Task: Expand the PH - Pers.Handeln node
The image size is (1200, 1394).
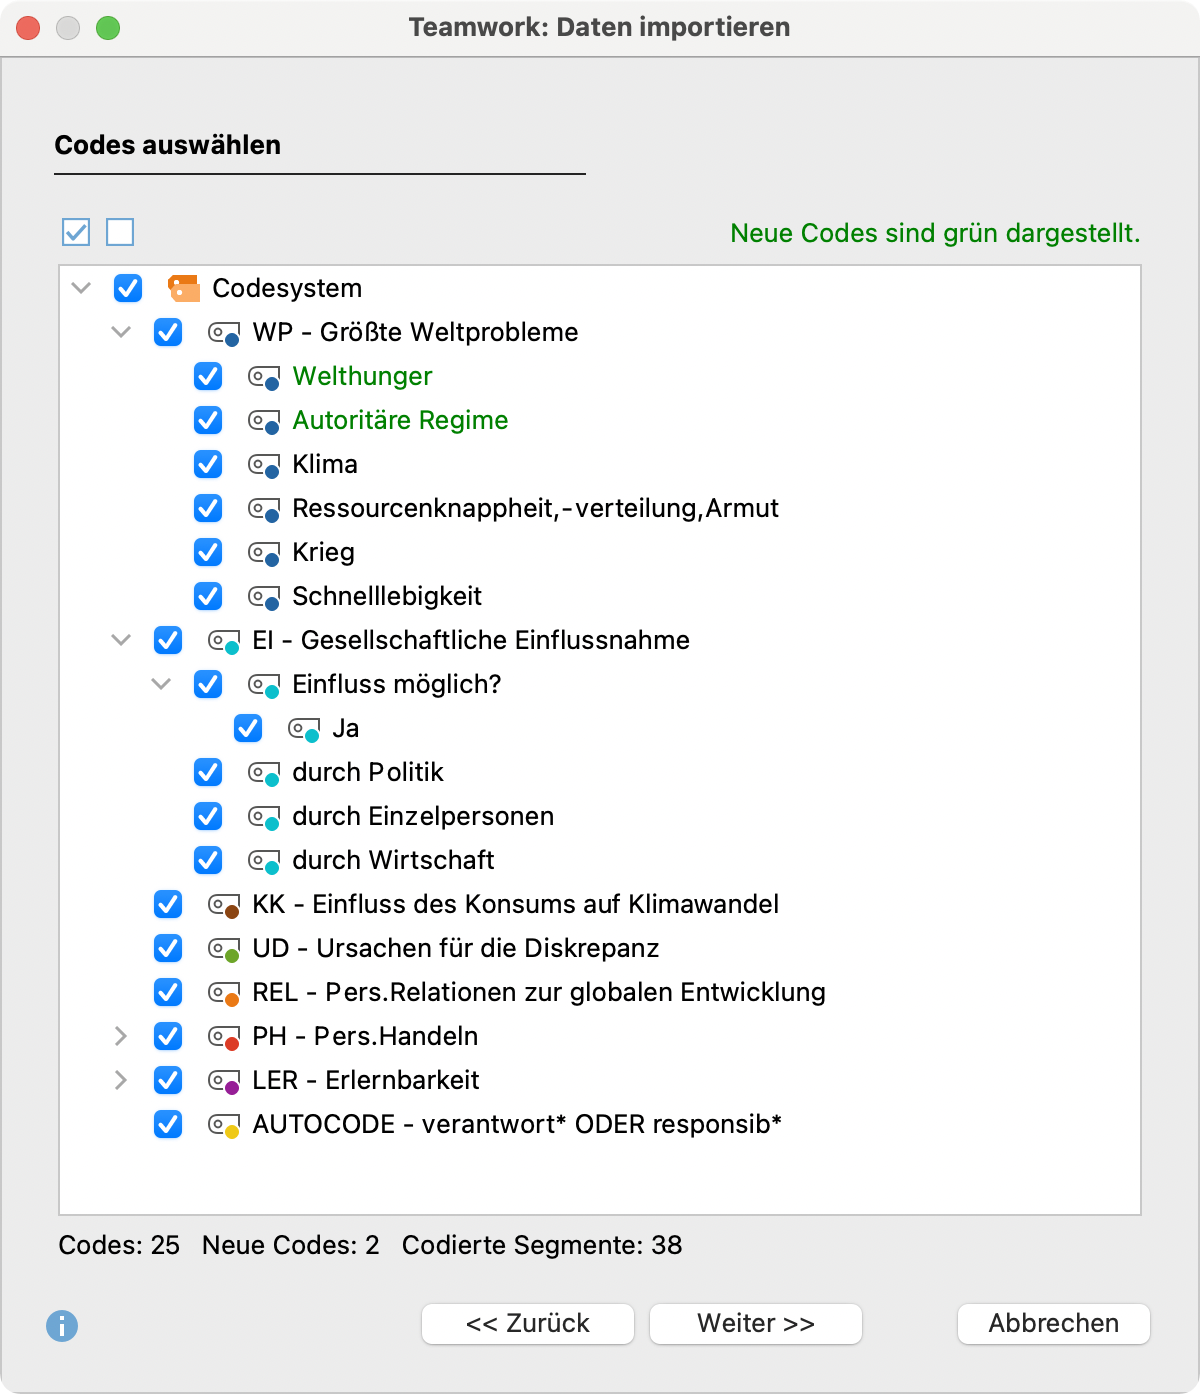Action: click(x=121, y=1036)
